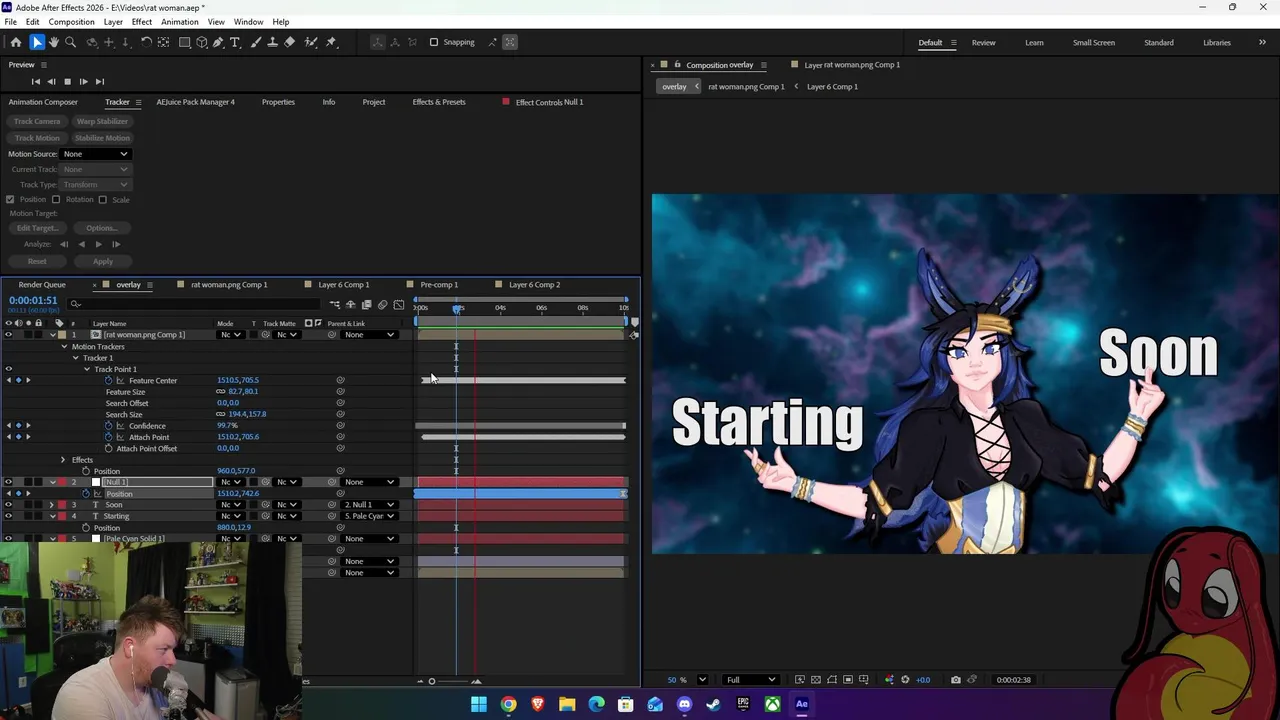Stop playback in the Preview panel
The height and width of the screenshot is (720, 1280).
[67, 81]
